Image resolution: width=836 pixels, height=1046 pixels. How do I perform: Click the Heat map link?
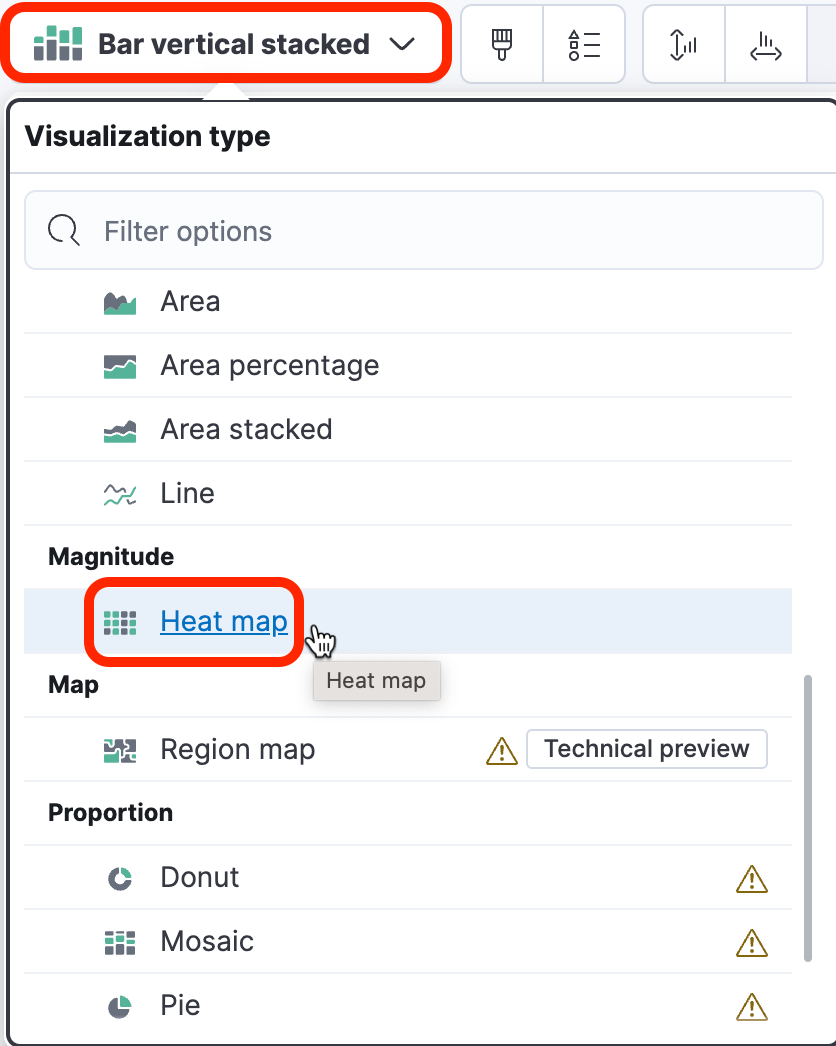pyautogui.click(x=224, y=621)
